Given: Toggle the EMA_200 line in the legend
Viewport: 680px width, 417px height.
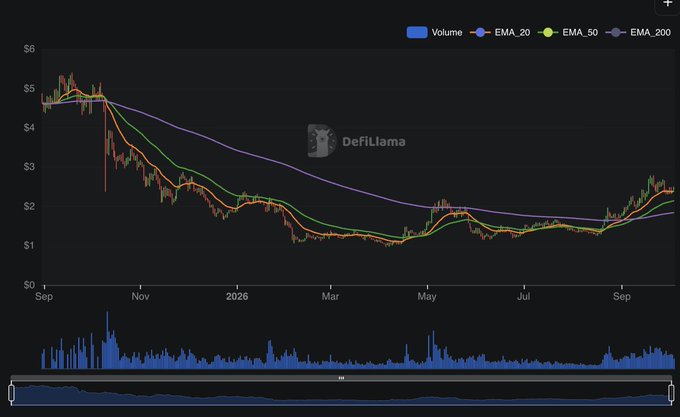Looking at the screenshot, I should (x=638, y=33).
